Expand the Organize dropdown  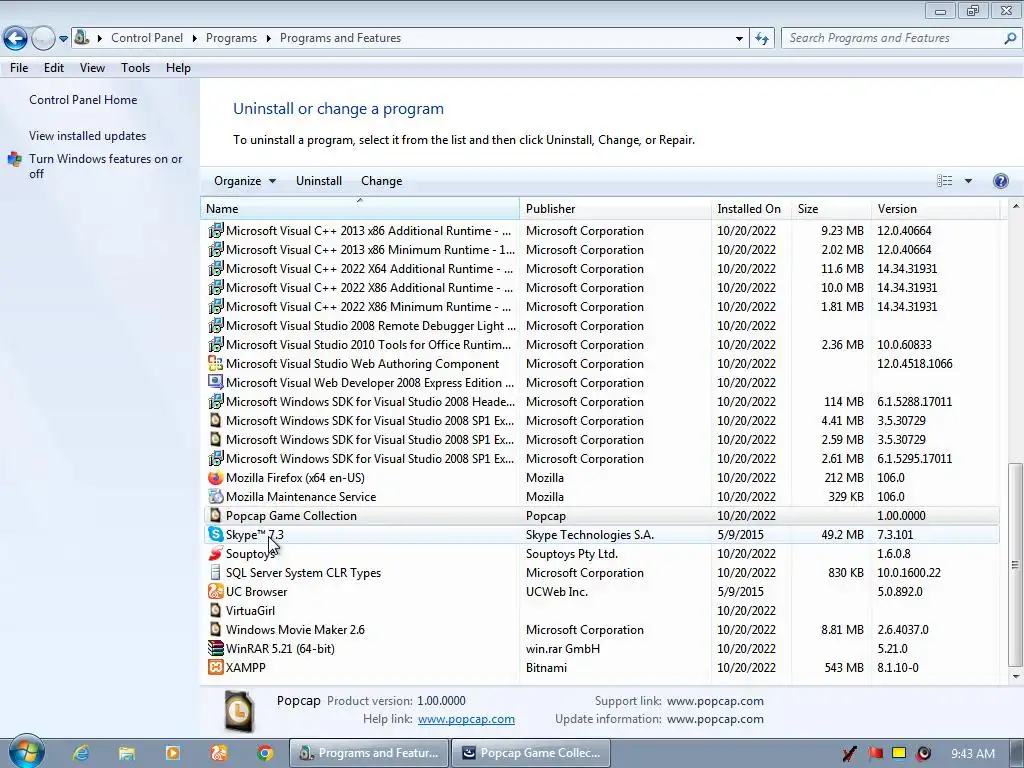tap(245, 181)
